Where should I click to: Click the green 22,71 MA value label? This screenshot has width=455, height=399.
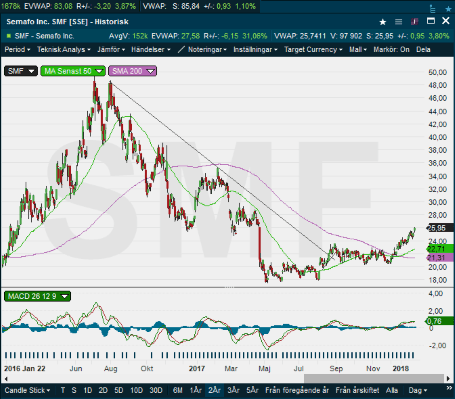[440, 249]
